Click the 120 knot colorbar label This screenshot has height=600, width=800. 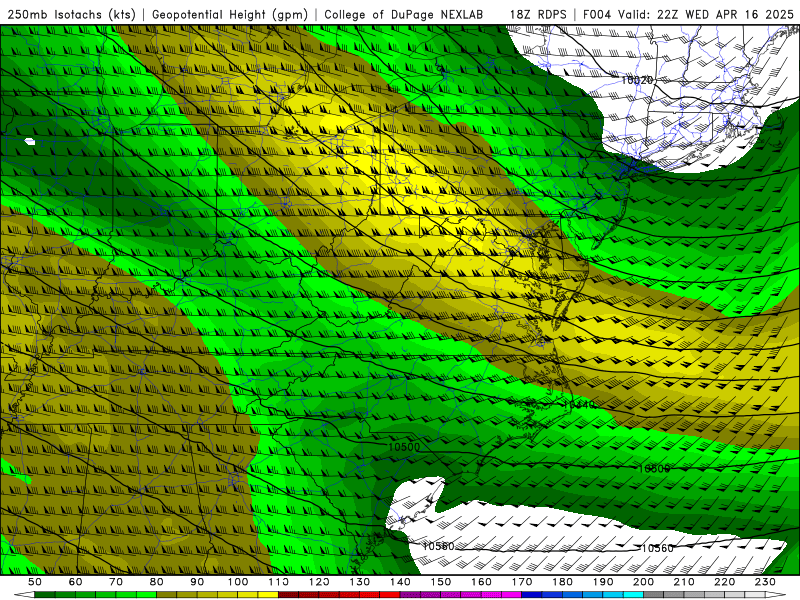click(x=319, y=582)
